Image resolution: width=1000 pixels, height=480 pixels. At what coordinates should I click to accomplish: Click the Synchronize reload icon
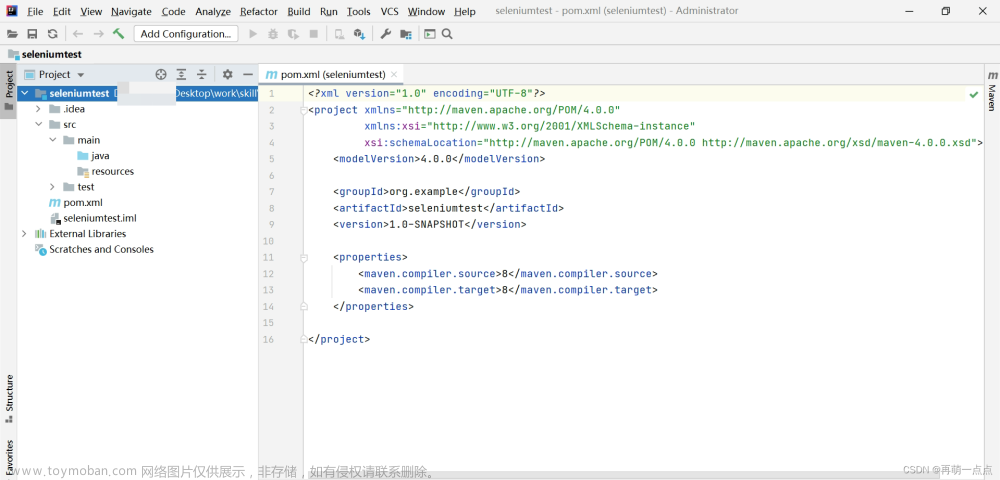click(x=52, y=34)
